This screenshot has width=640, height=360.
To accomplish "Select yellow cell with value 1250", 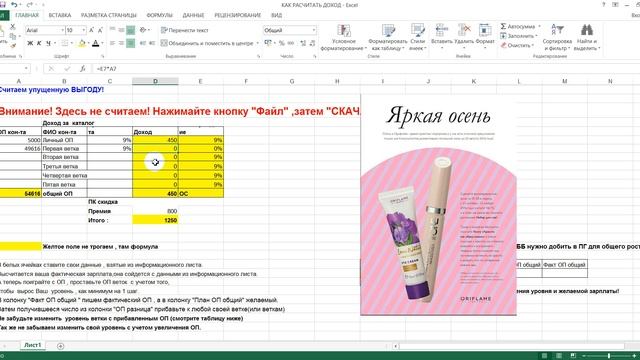I will [x=155, y=220].
